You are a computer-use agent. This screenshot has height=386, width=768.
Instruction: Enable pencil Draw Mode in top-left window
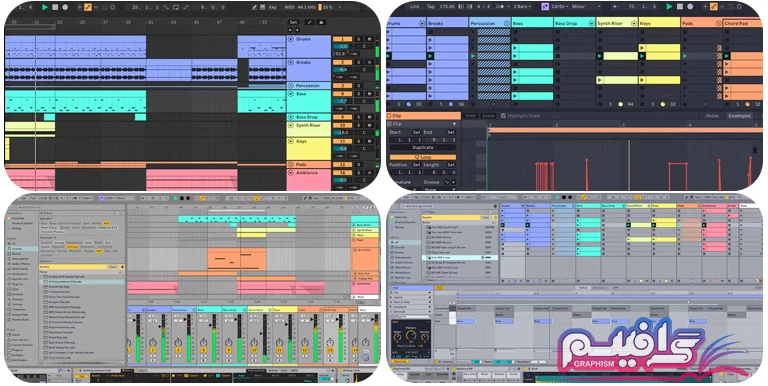(254, 7)
